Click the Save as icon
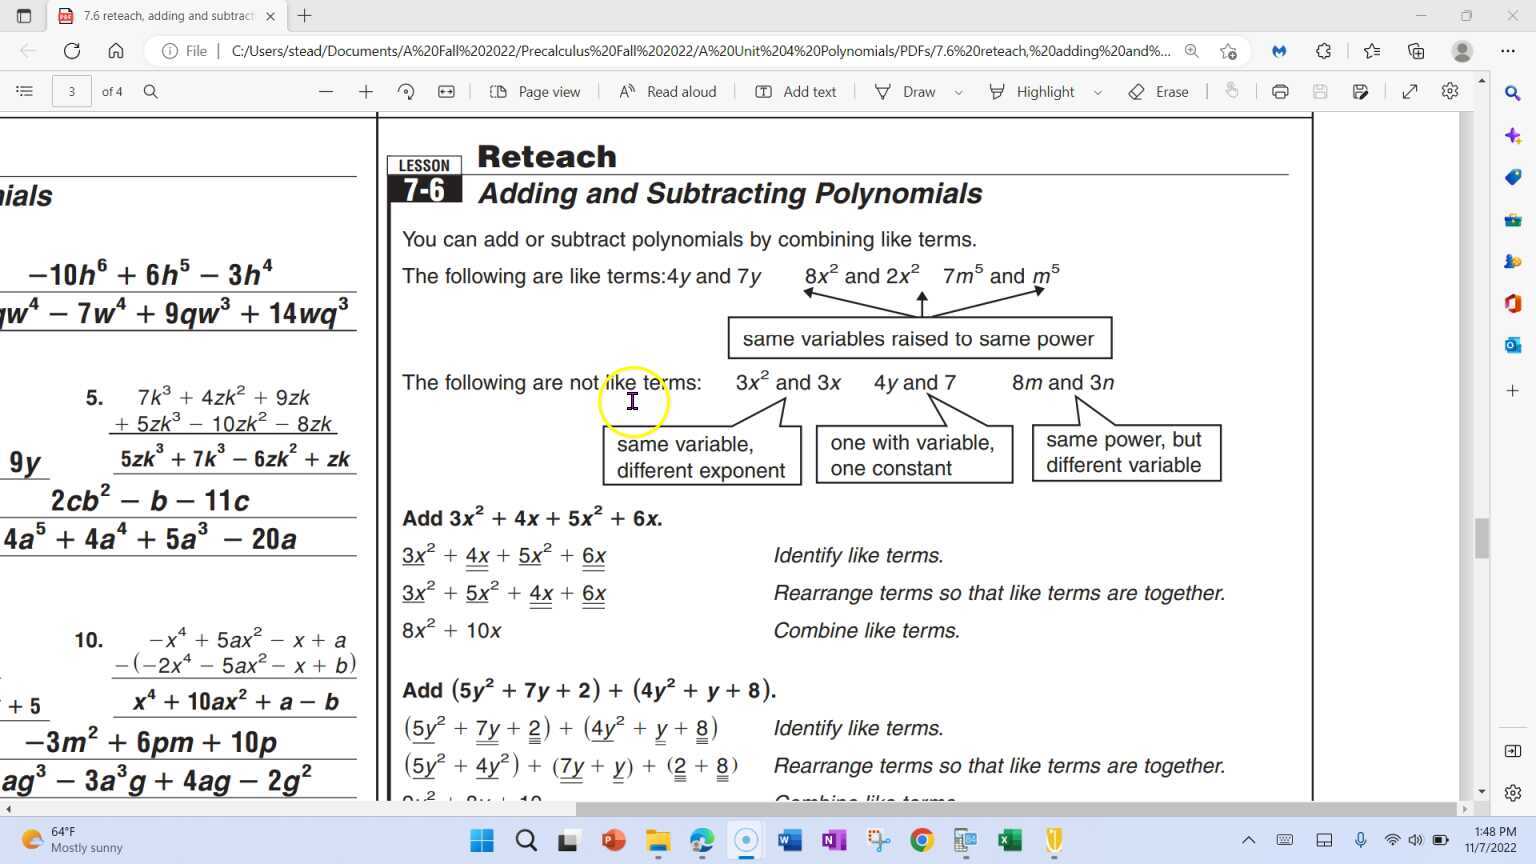 coord(1360,91)
